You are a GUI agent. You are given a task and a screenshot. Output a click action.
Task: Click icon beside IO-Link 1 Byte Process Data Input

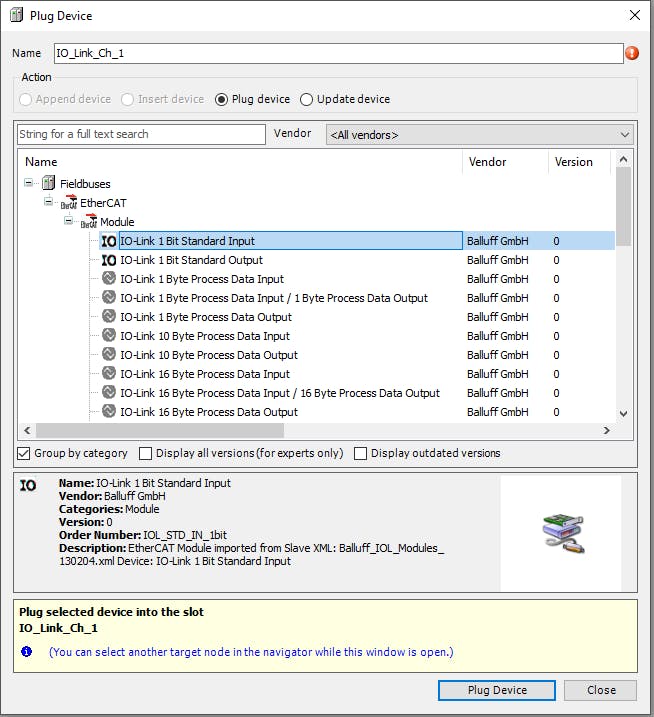[x=109, y=278]
